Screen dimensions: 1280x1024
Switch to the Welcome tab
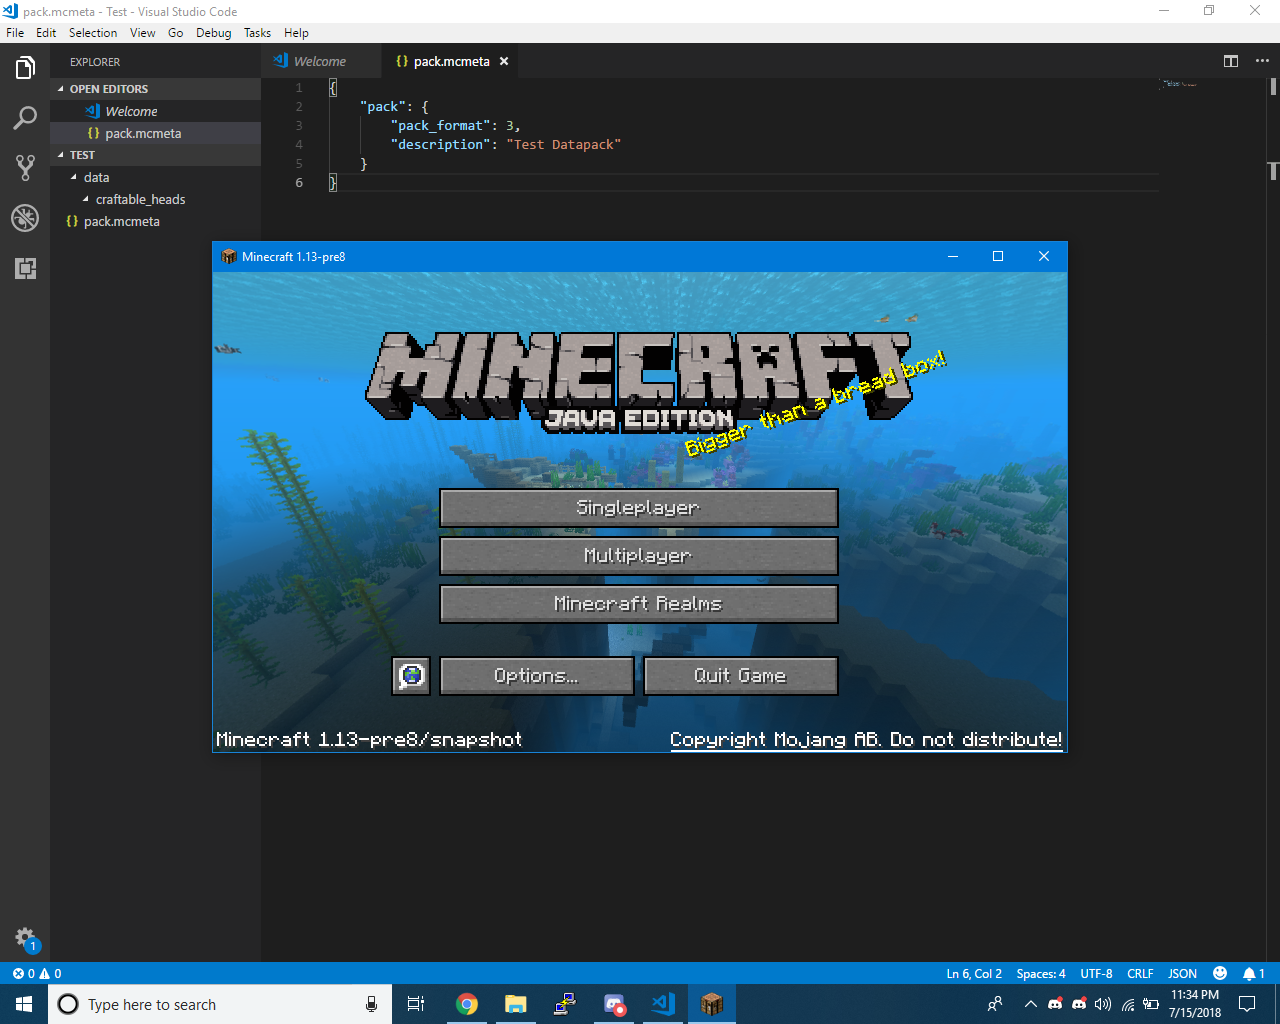320,61
